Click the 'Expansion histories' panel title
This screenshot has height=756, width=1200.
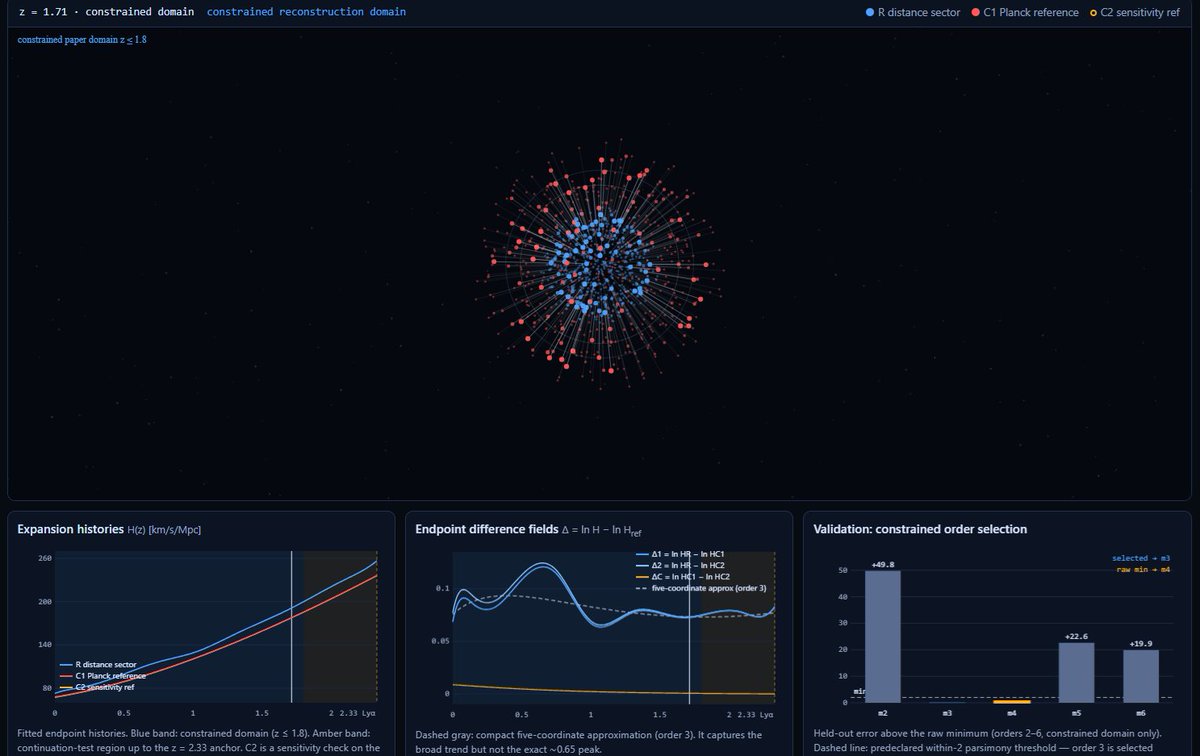[x=70, y=529]
